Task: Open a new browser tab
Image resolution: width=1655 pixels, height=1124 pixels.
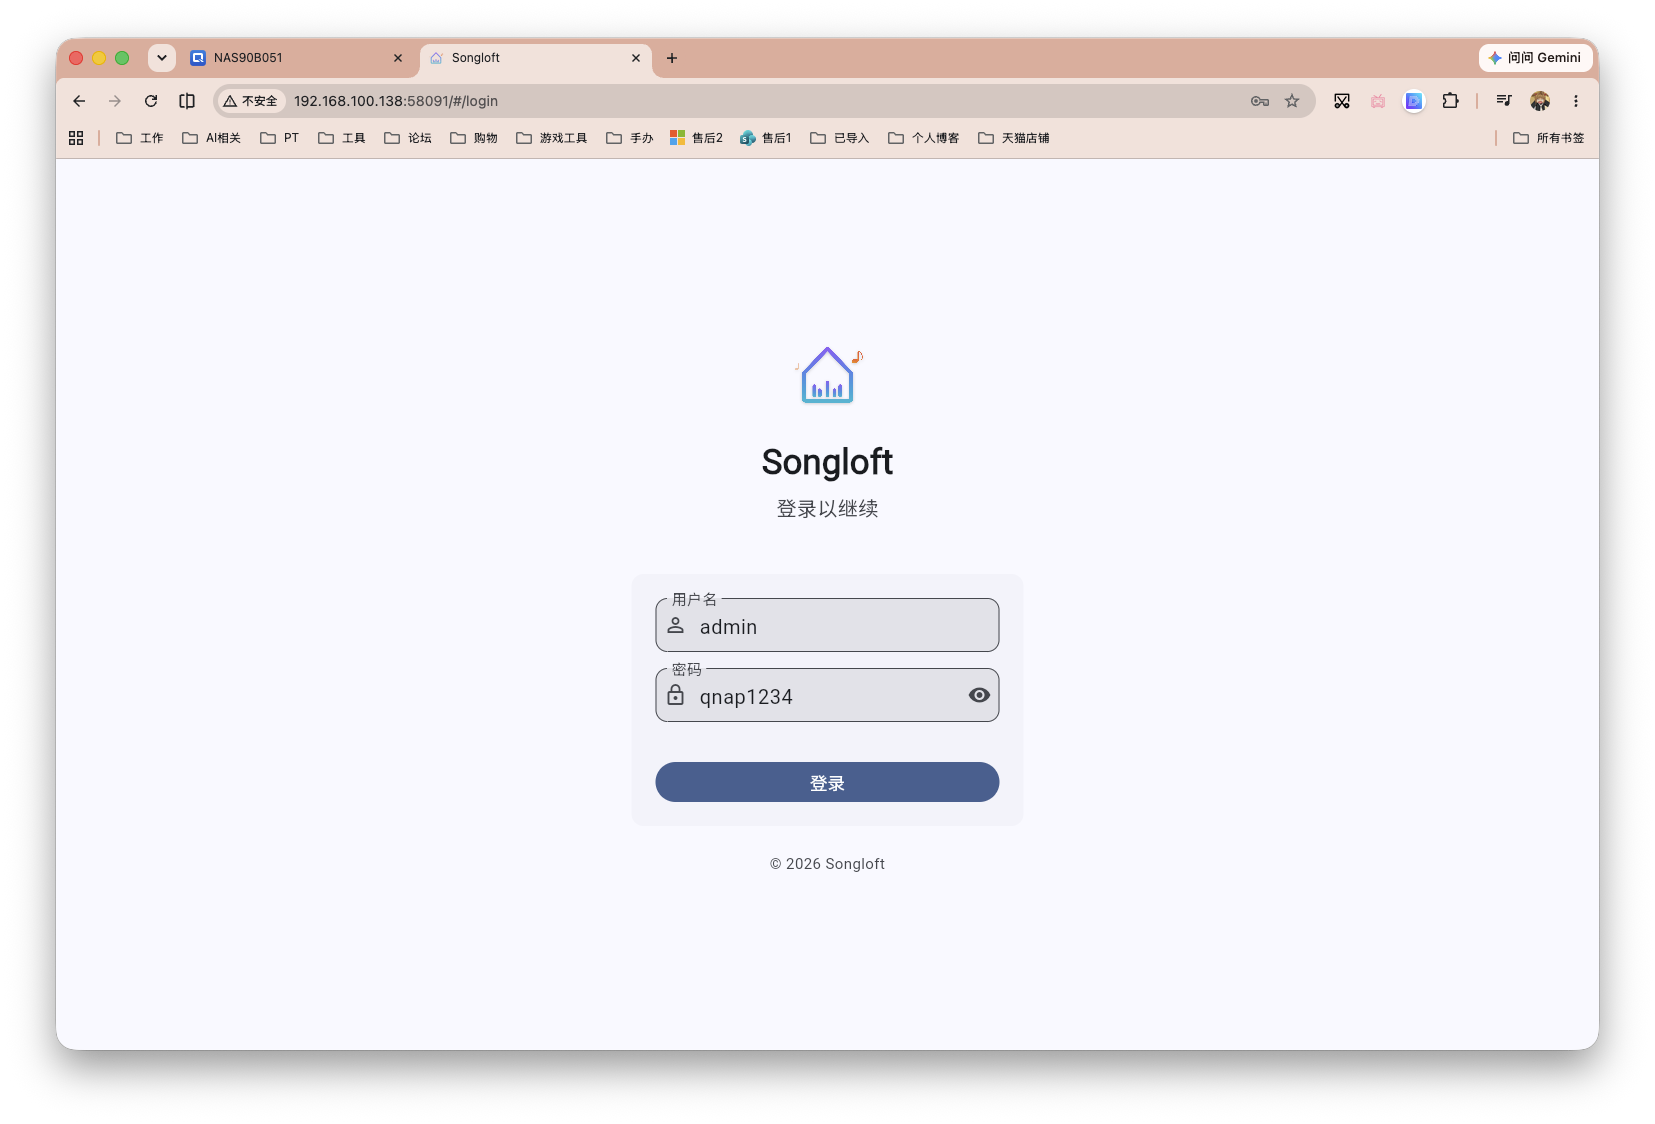Action: coord(672,58)
